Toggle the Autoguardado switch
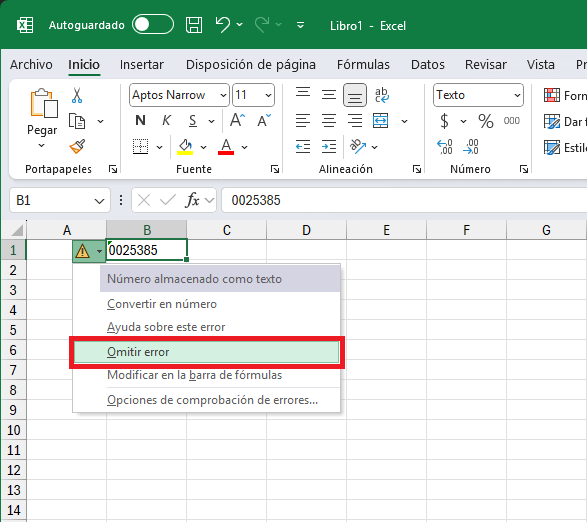This screenshot has height=522, width=587. [153, 25]
